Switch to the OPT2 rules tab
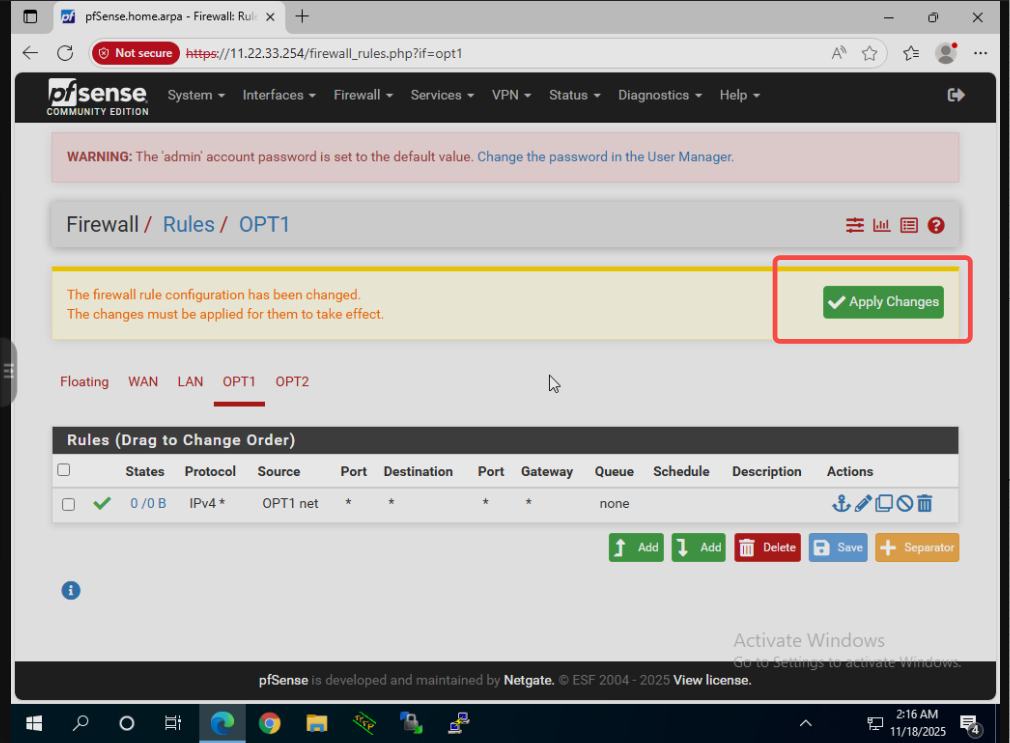The width and height of the screenshot is (1010, 743). point(292,381)
